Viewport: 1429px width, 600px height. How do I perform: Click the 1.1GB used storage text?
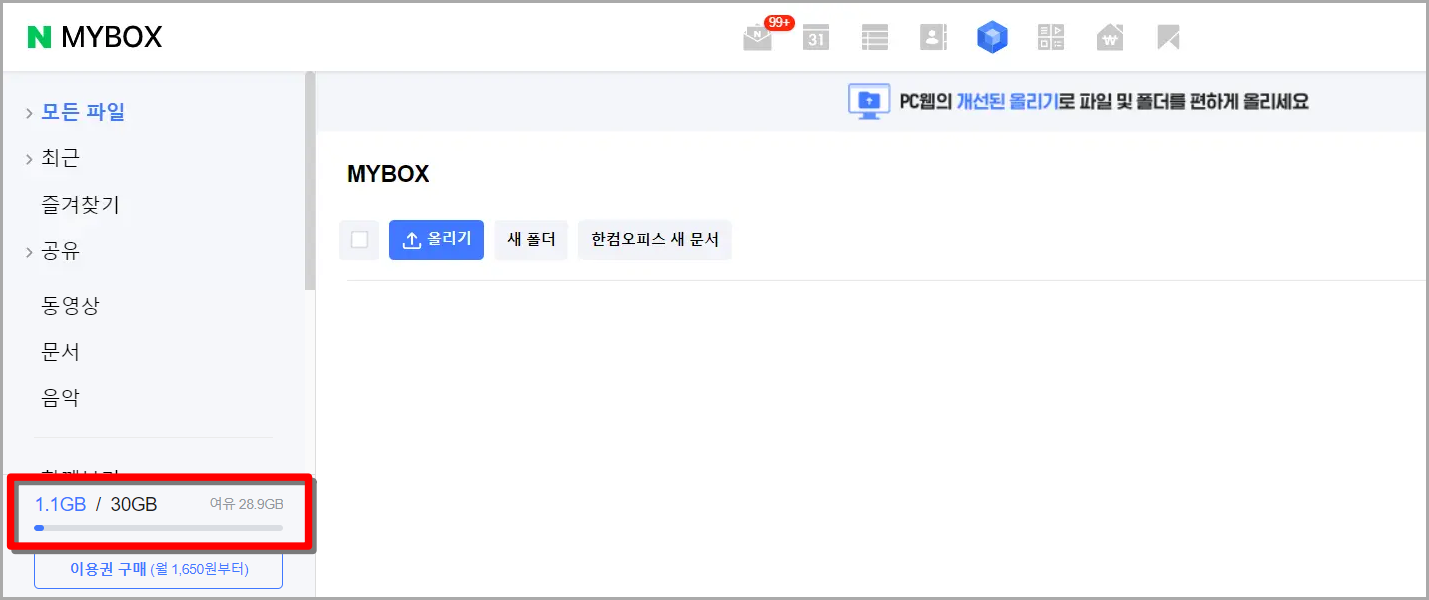coord(60,504)
